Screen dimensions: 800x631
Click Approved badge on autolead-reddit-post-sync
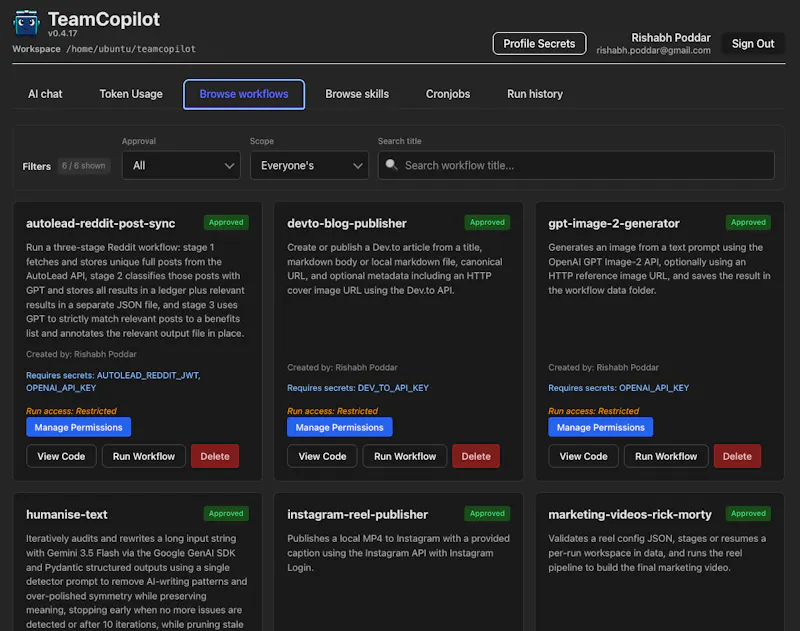pos(226,222)
